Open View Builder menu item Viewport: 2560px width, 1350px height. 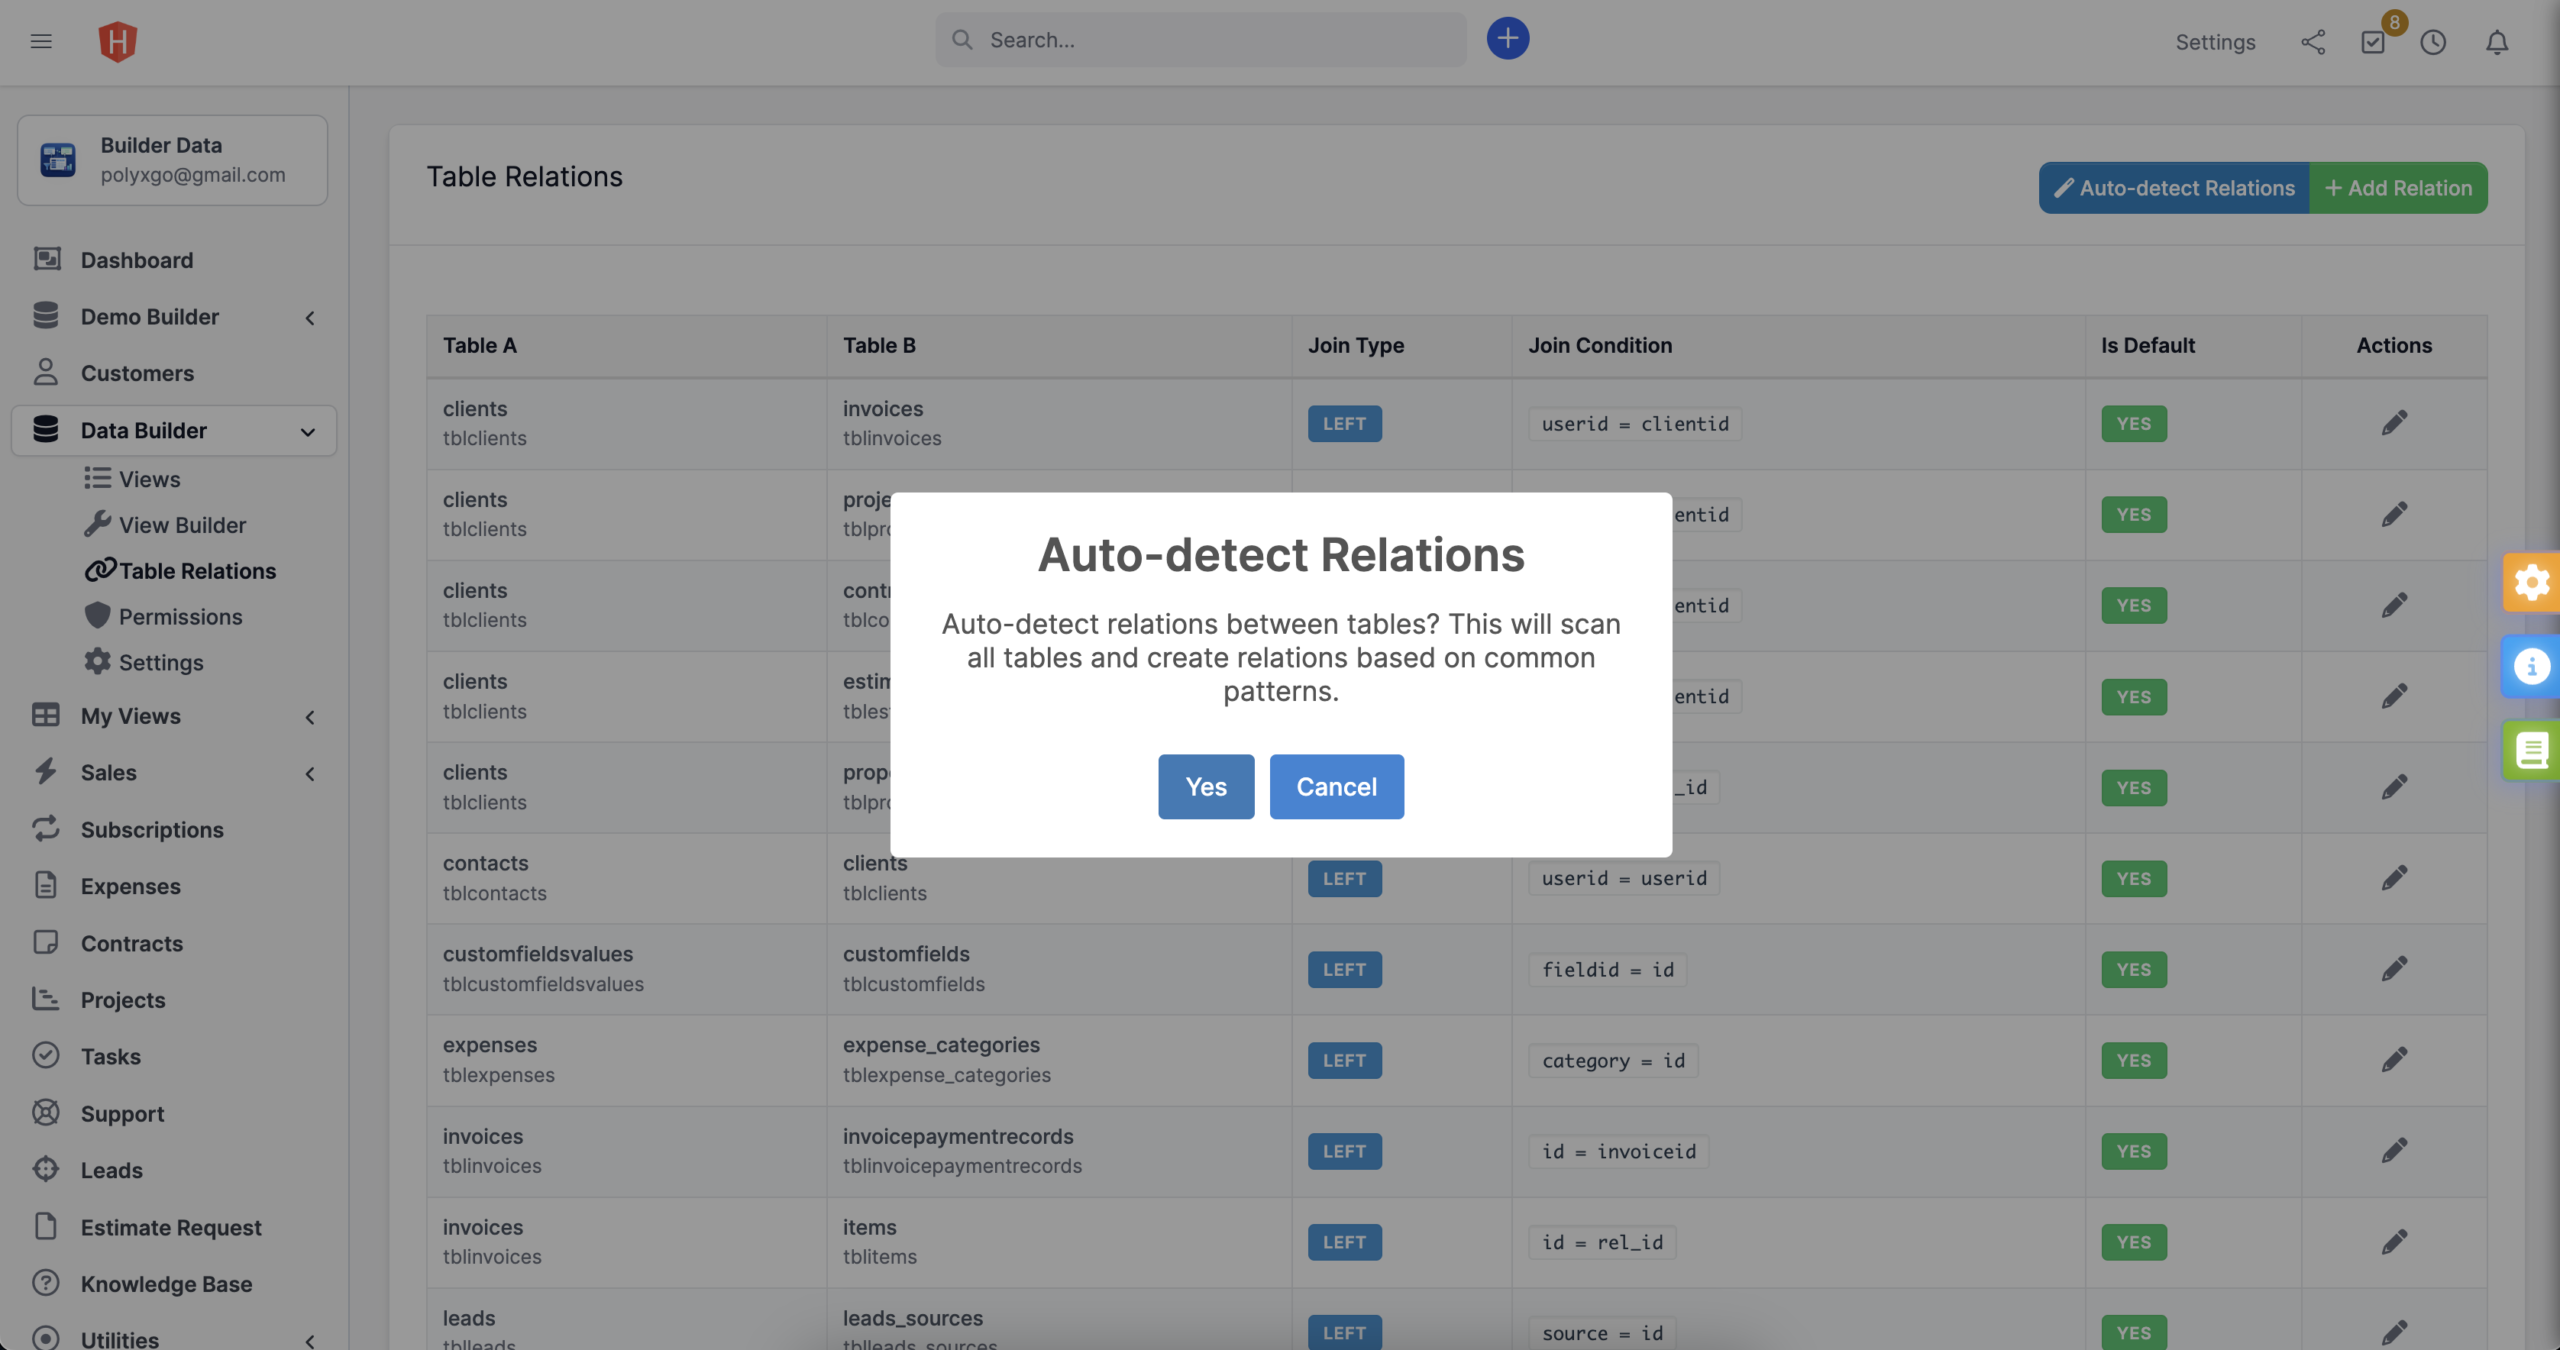[182, 525]
